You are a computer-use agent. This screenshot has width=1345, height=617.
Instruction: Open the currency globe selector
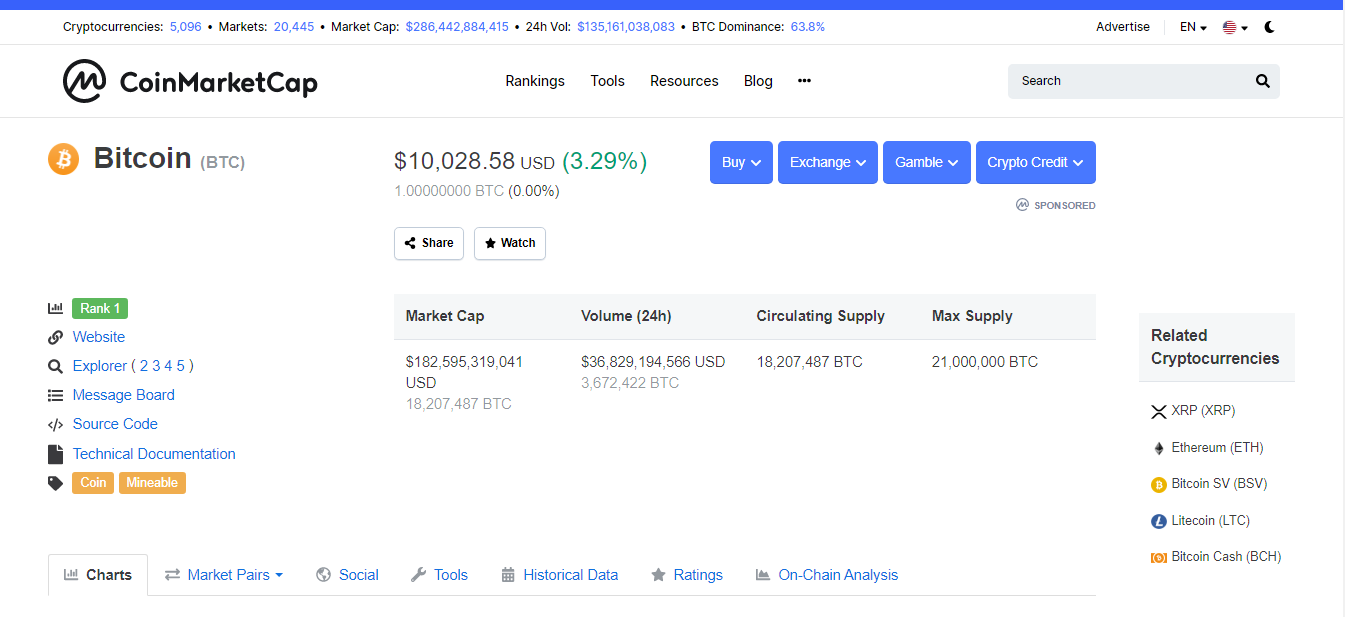tap(1235, 27)
